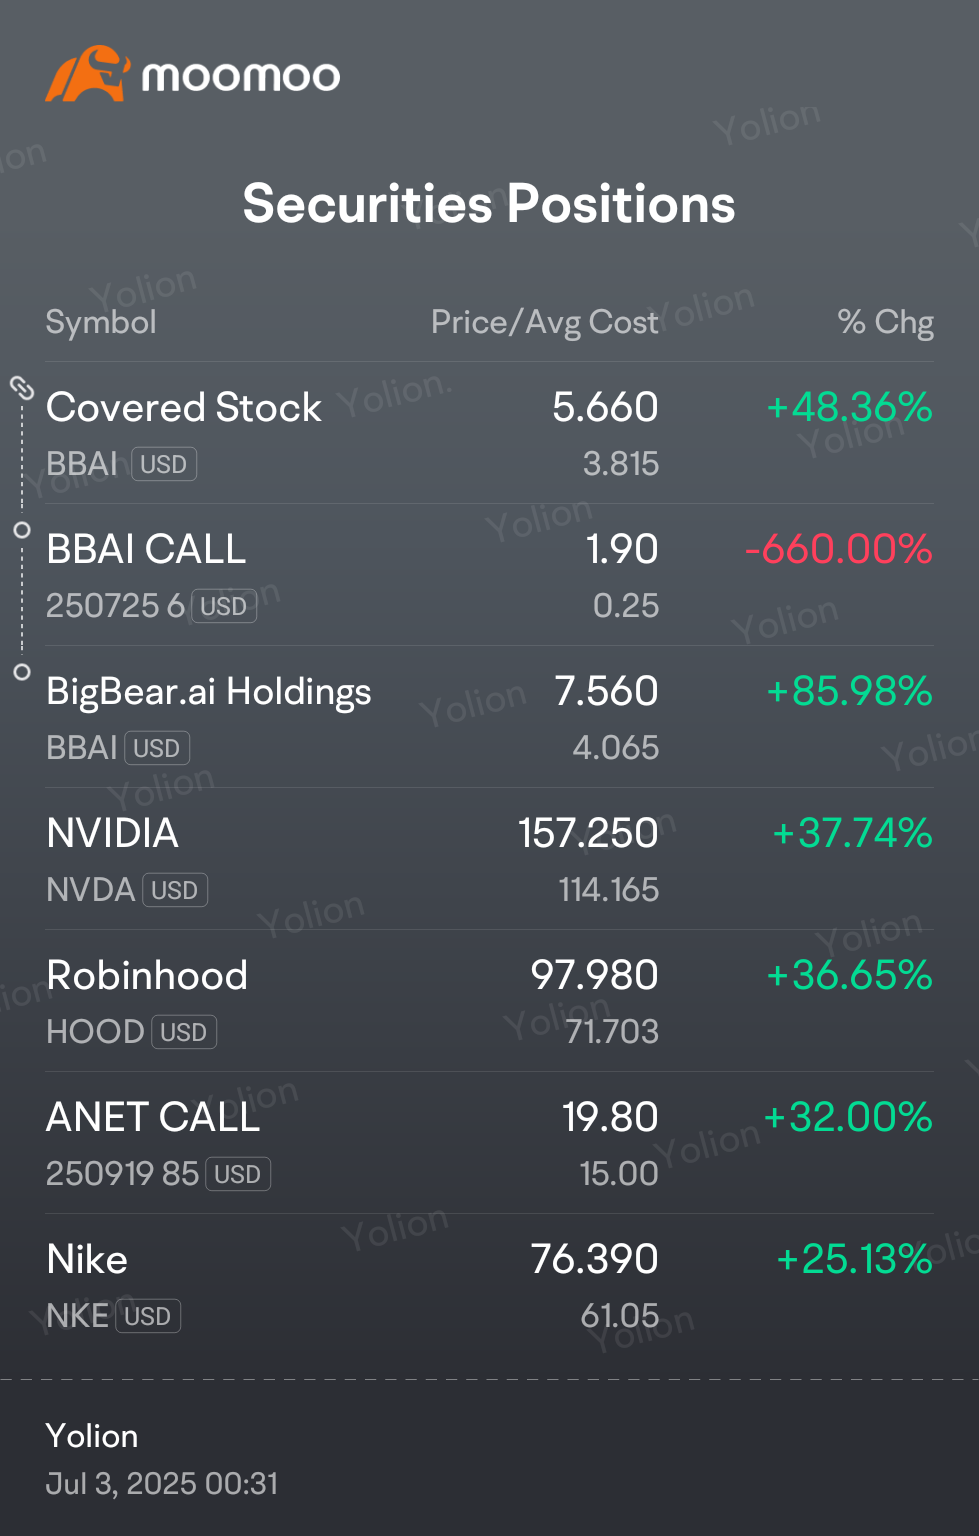
Task: Sort by the Price/Avg Cost header
Action: click(x=545, y=322)
